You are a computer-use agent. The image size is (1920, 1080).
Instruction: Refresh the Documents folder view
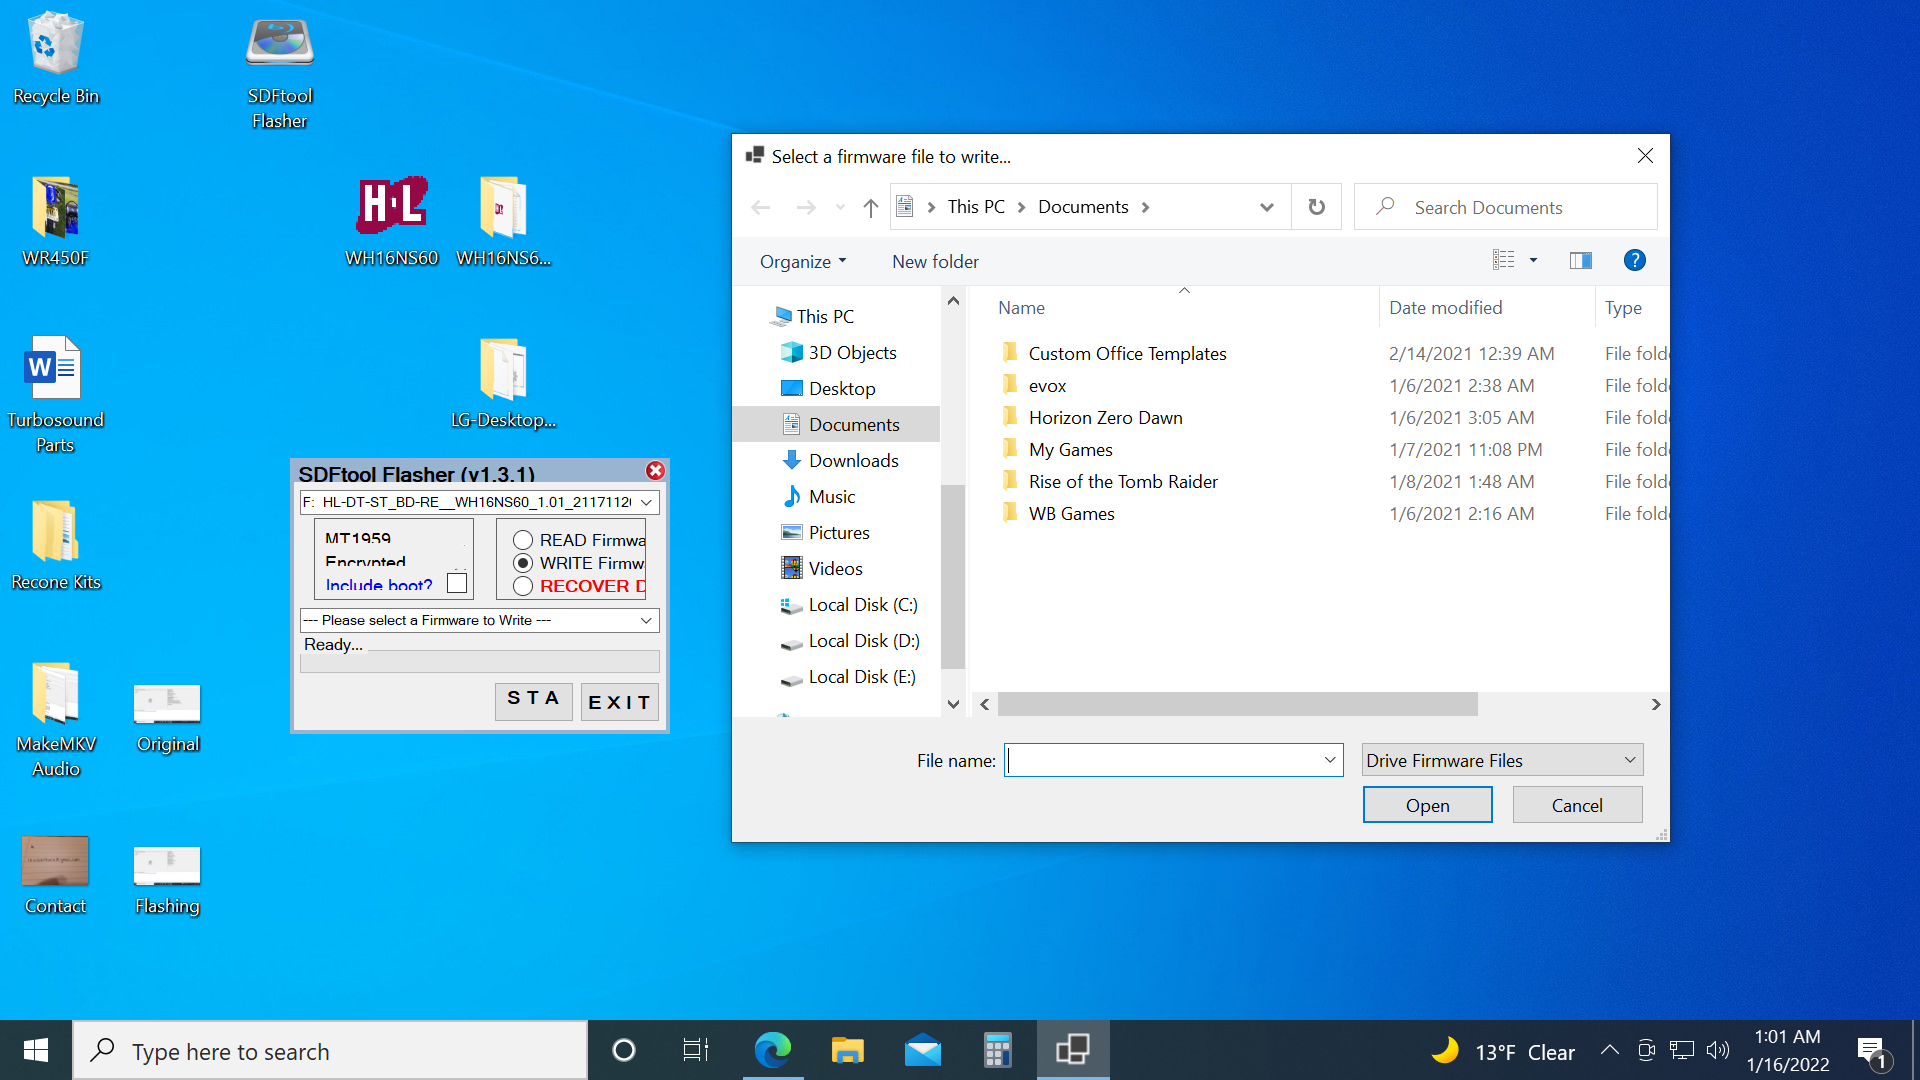[x=1316, y=207]
